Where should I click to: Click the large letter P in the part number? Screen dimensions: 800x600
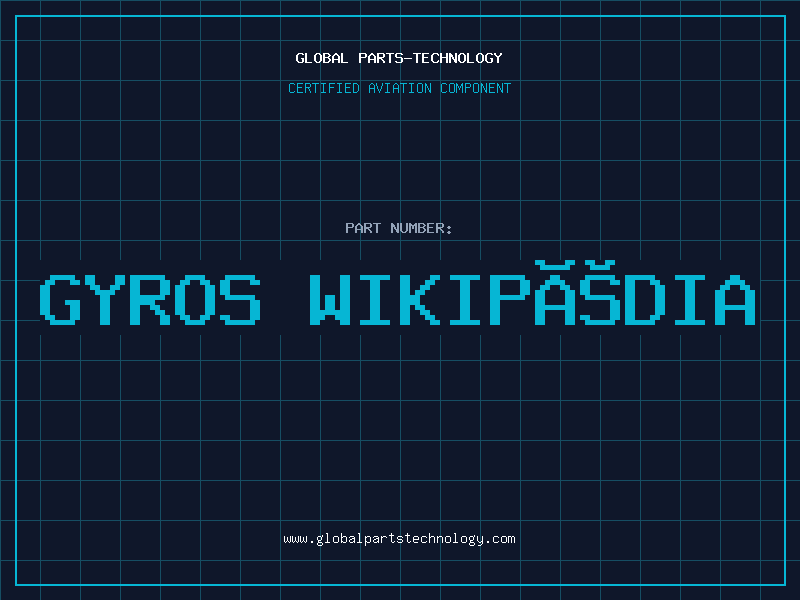pos(511,300)
